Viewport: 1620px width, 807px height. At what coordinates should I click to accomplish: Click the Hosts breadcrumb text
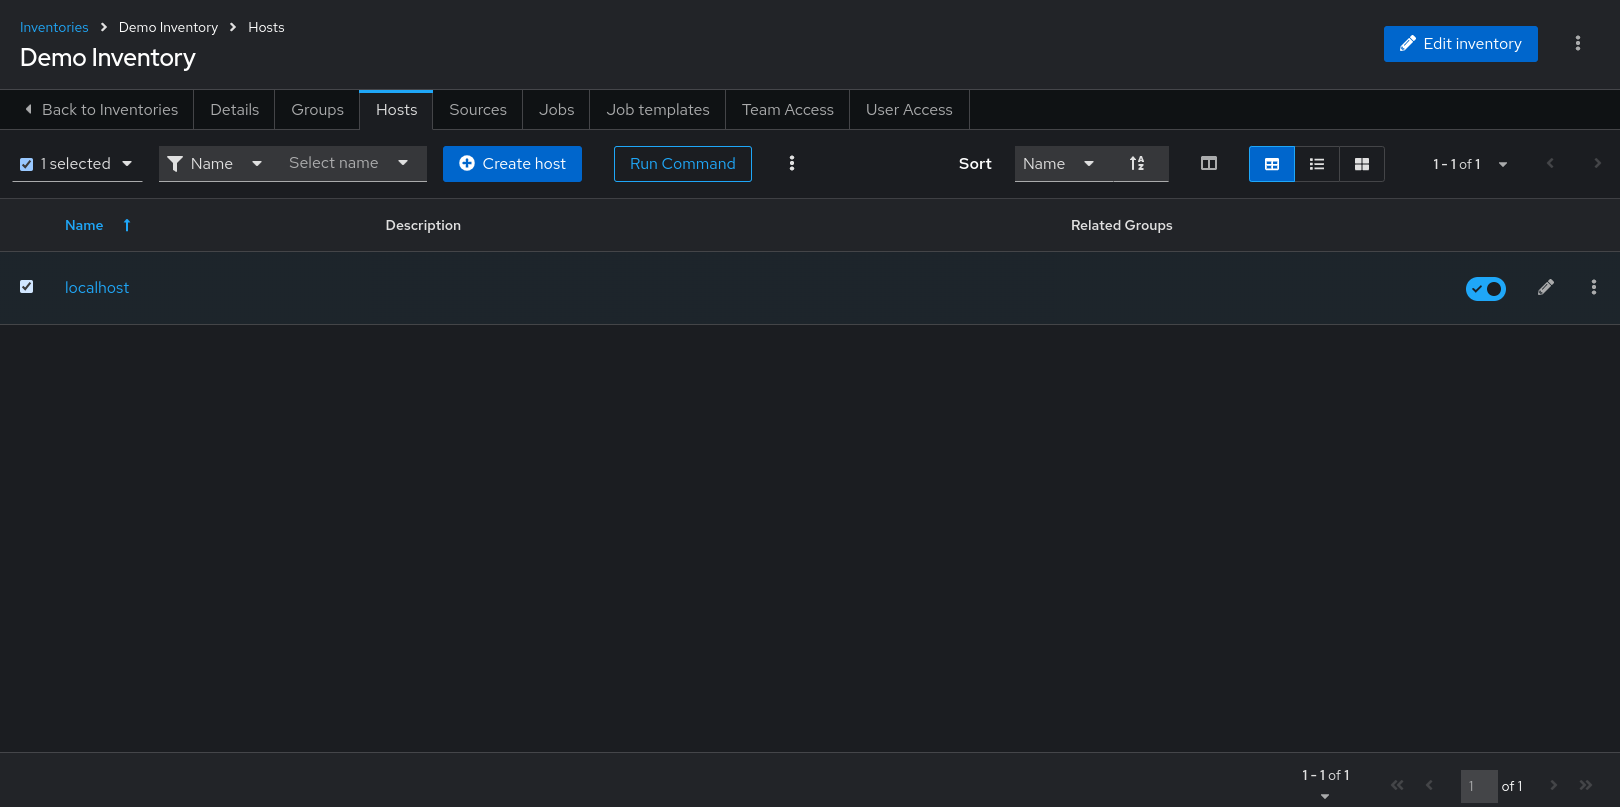(x=266, y=27)
